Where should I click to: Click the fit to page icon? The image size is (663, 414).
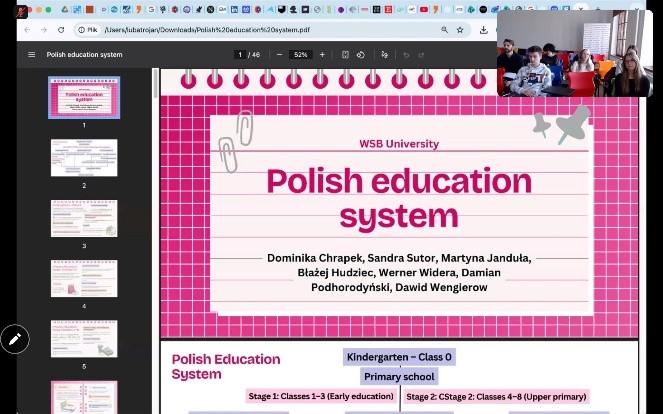tap(346, 55)
